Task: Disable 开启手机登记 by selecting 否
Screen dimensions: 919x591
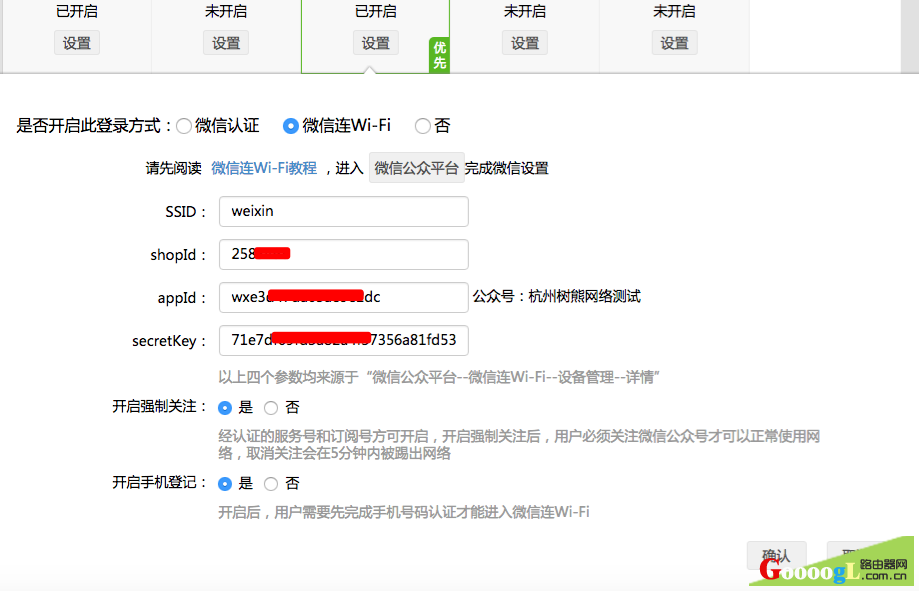Action: [x=271, y=483]
